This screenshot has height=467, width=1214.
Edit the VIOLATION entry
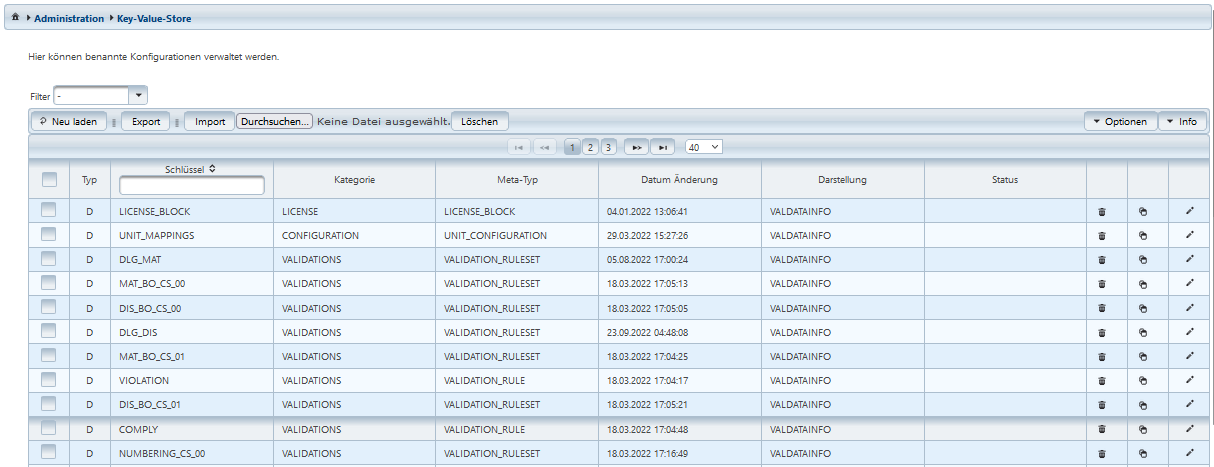tap(1189, 380)
